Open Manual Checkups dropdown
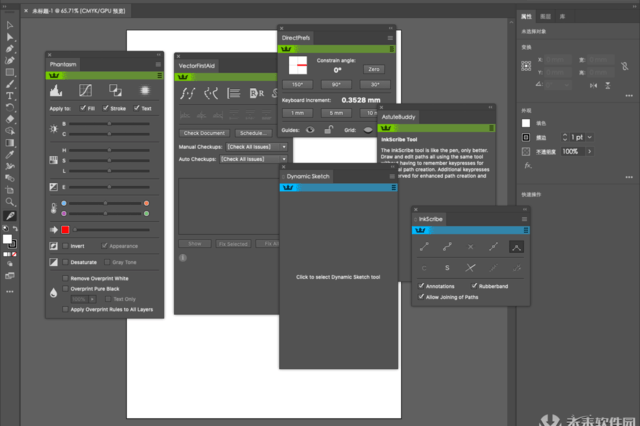This screenshot has width=640, height=426. (256, 146)
